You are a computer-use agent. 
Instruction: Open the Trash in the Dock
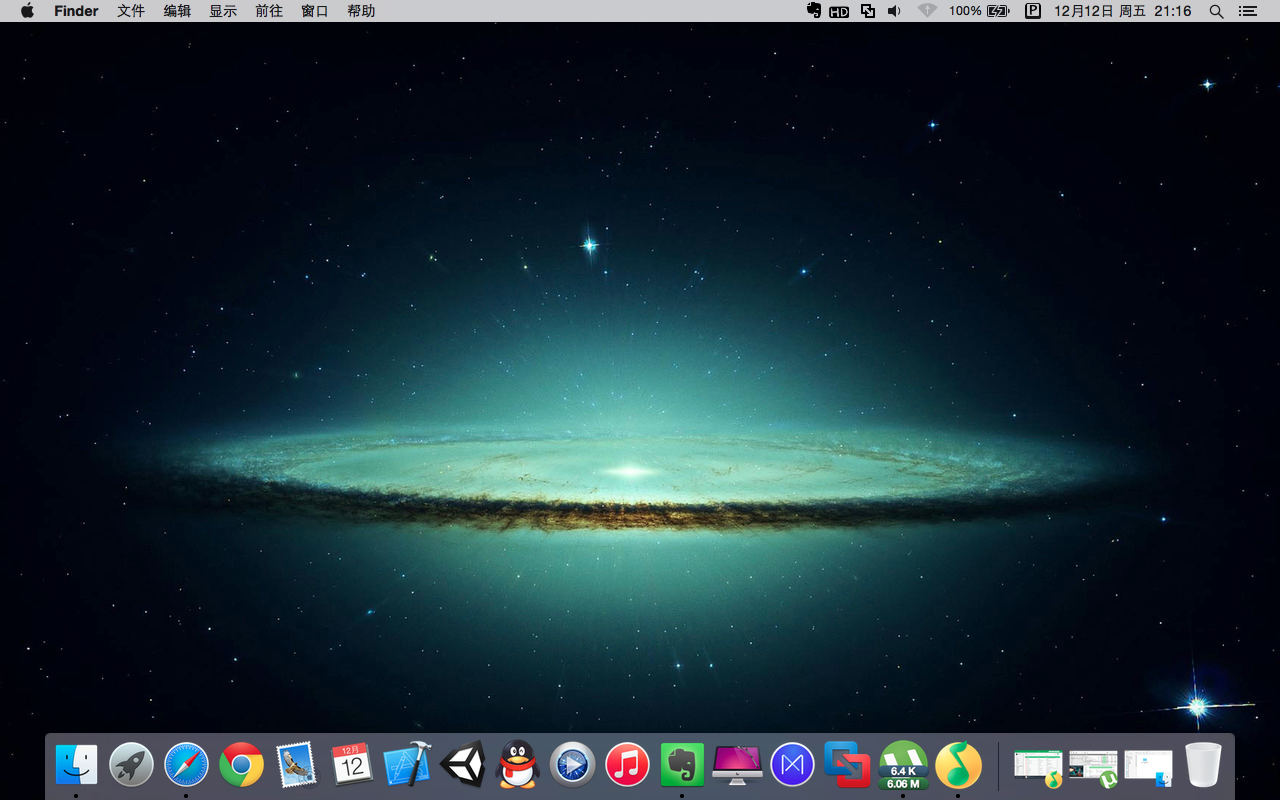coord(1203,765)
